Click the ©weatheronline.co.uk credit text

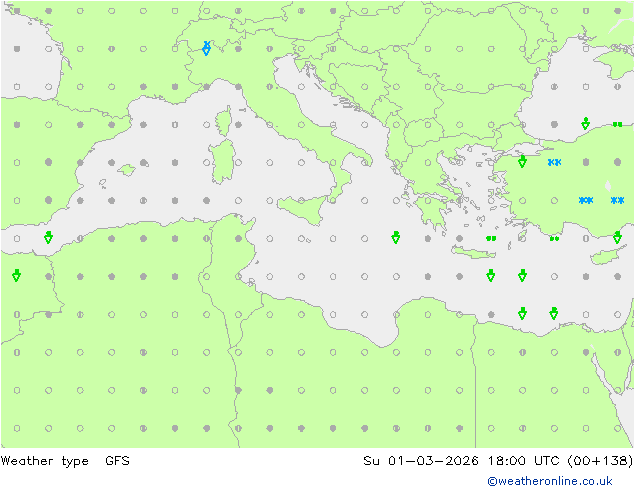[549, 481]
